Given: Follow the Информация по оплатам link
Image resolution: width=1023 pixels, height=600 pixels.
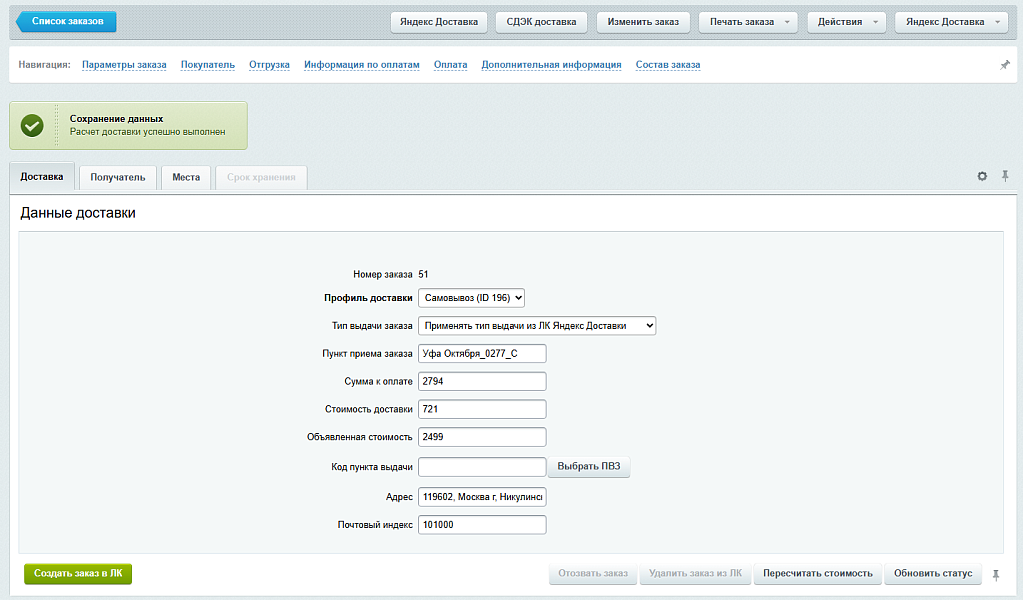Looking at the screenshot, I should pyautogui.click(x=361, y=65).
